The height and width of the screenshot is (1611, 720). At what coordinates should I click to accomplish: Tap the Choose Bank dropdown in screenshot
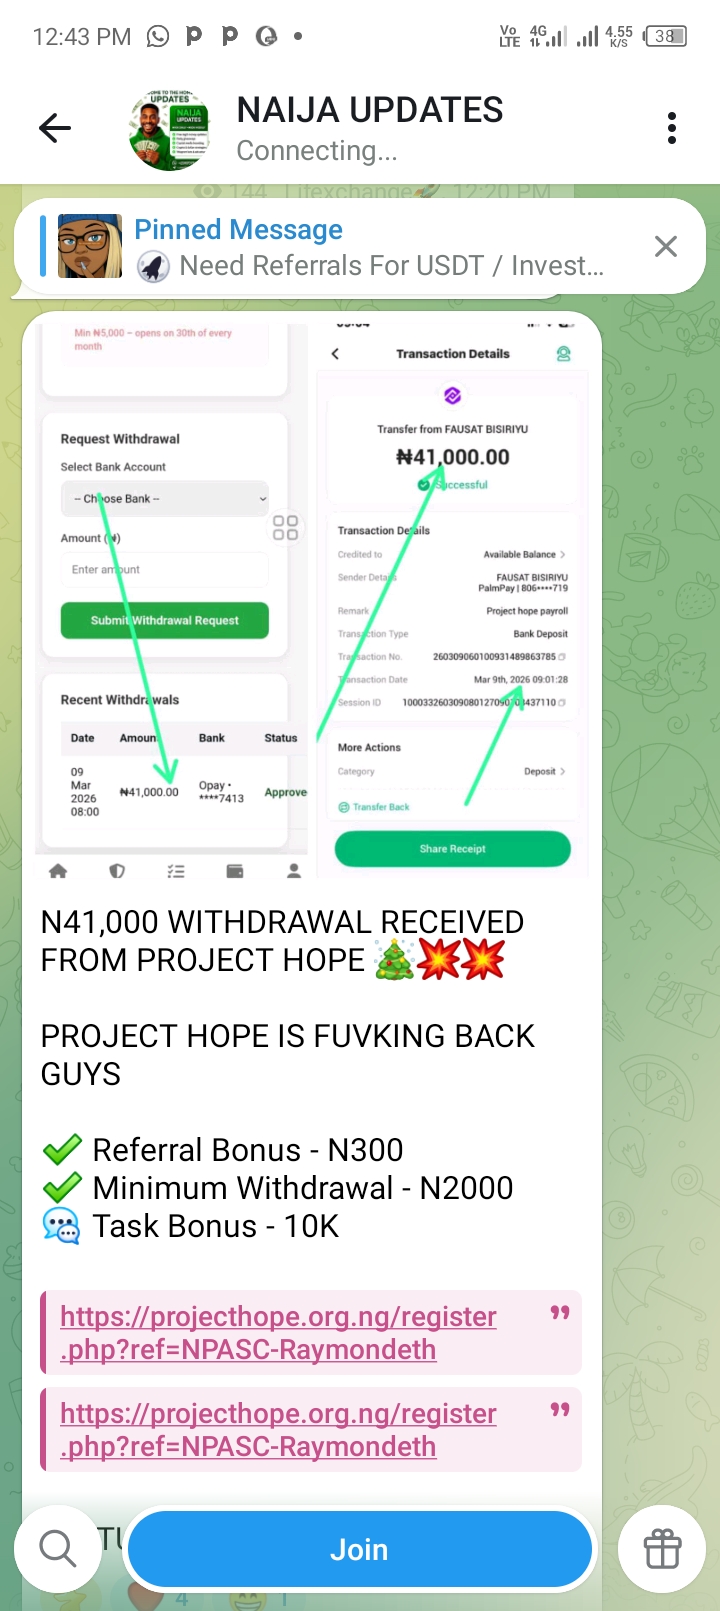click(x=165, y=498)
